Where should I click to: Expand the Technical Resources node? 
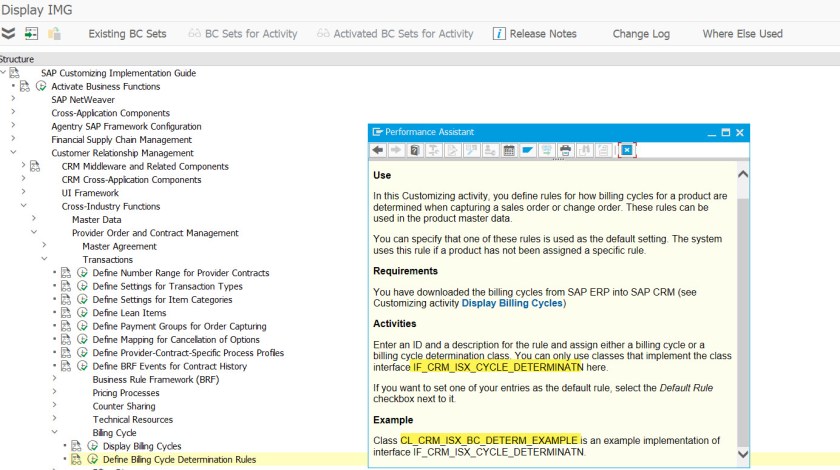pos(55,419)
